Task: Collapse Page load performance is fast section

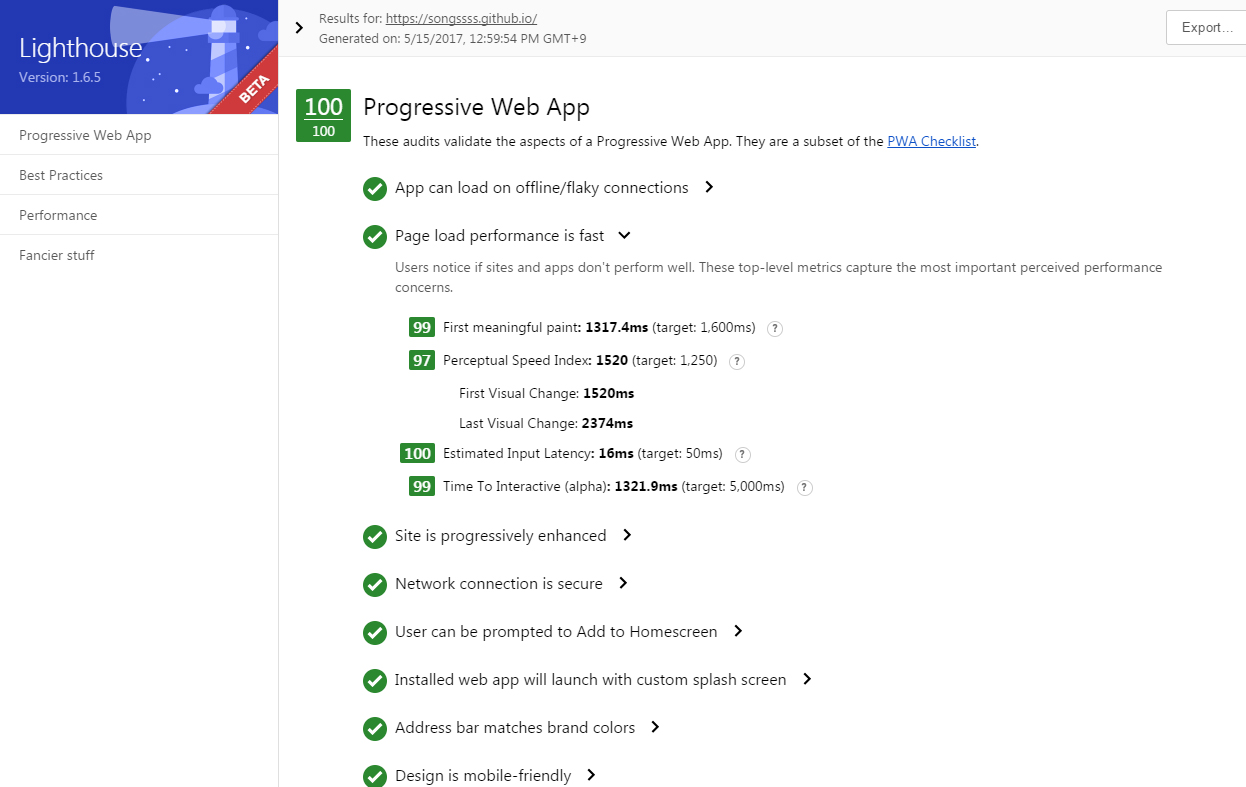Action: [x=625, y=236]
